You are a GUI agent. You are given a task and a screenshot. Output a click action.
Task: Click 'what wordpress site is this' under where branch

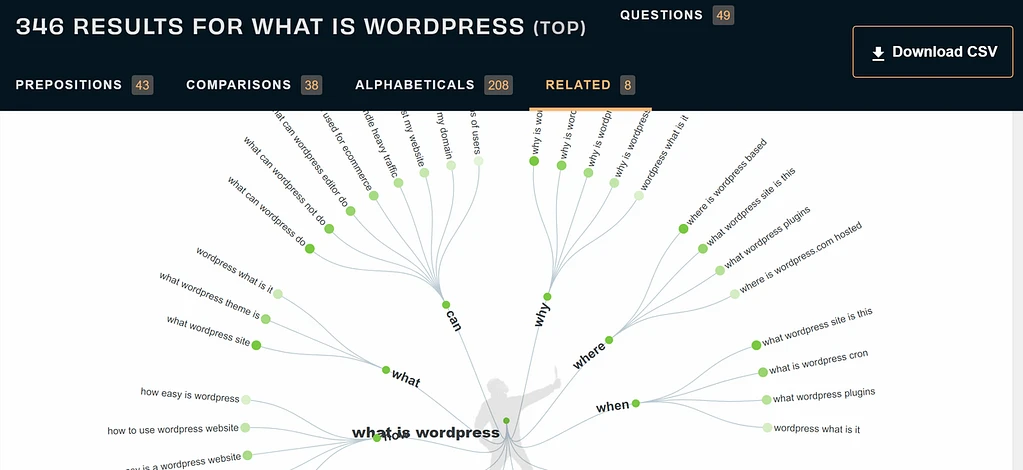[751, 210]
